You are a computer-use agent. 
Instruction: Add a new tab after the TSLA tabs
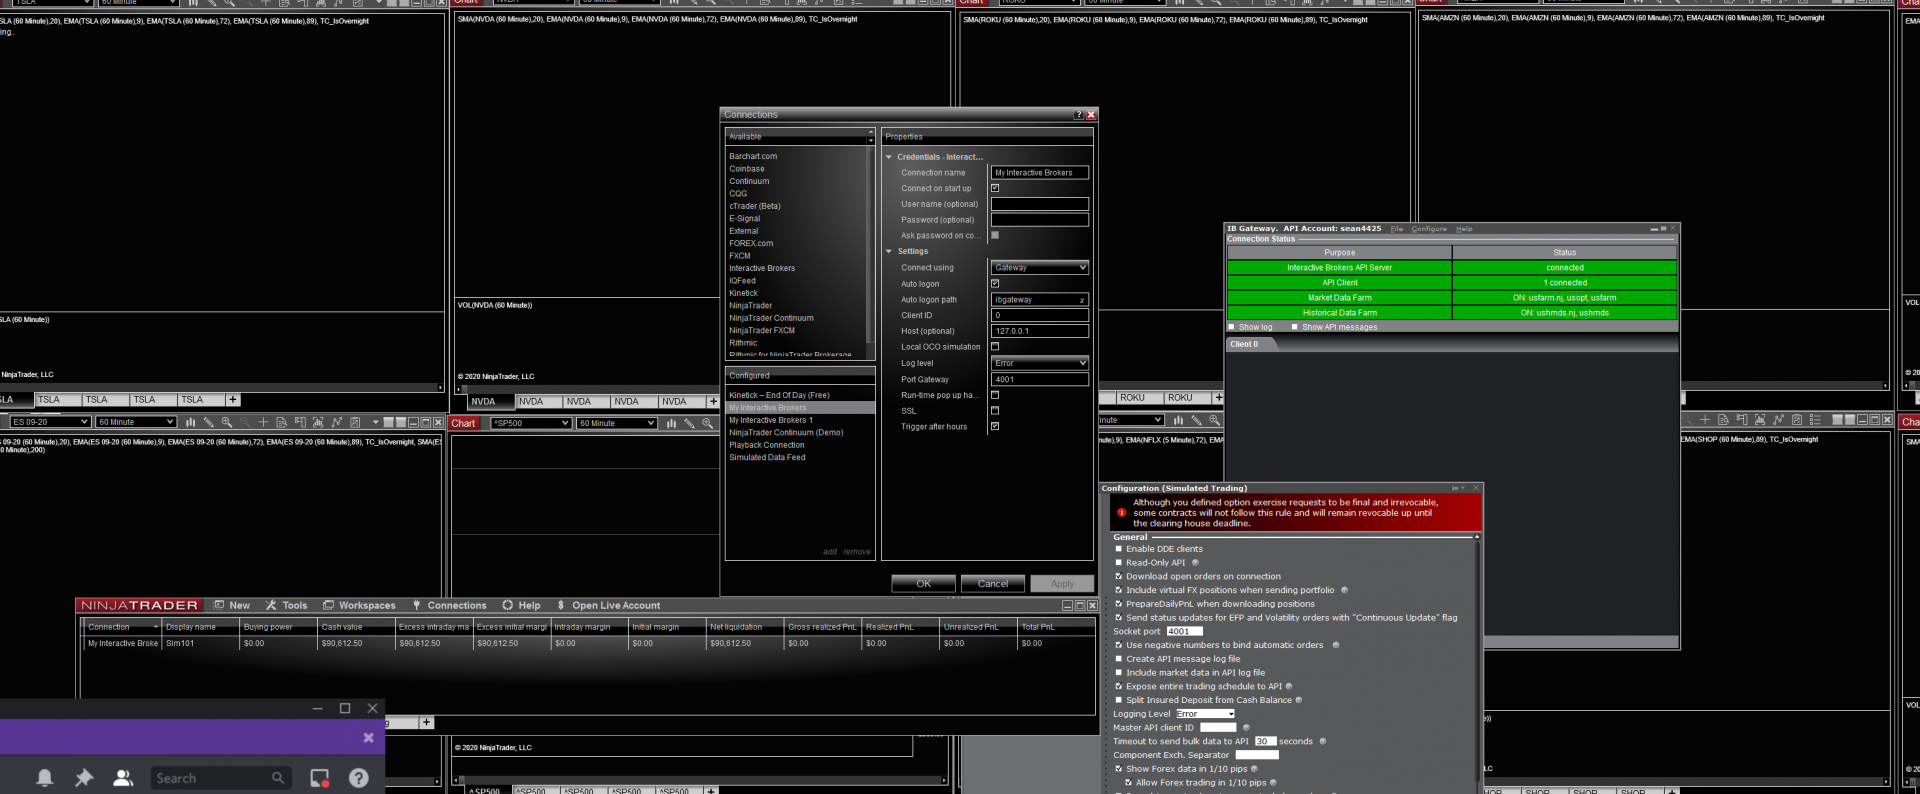pyautogui.click(x=233, y=399)
